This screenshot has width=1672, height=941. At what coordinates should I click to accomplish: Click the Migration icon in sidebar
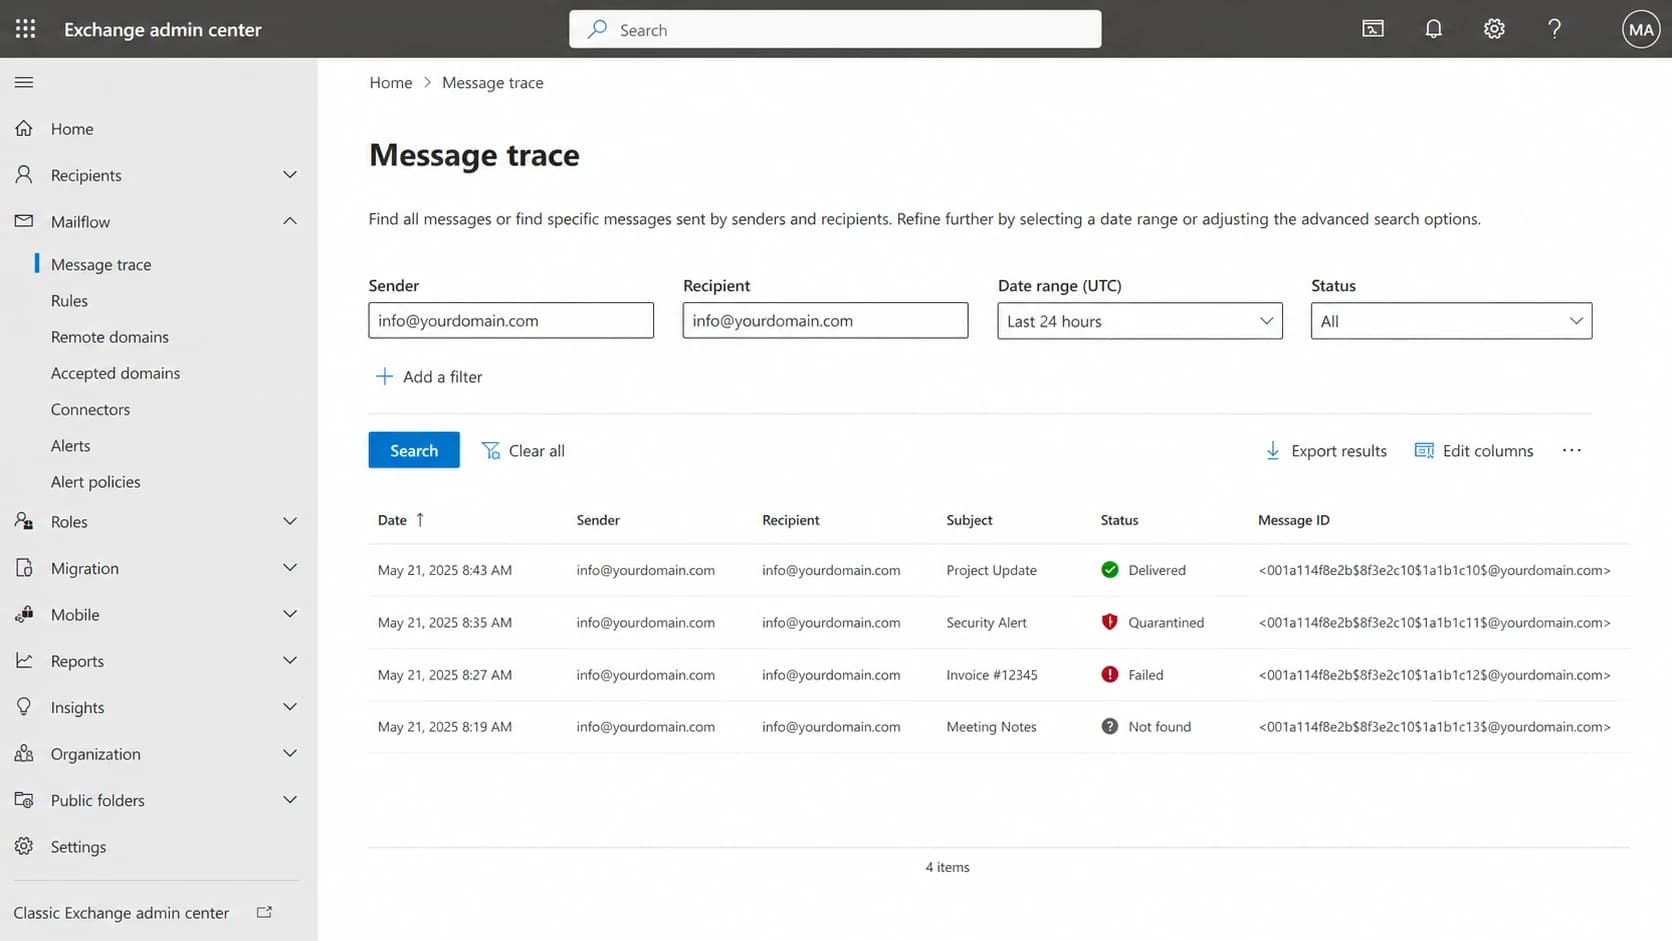[24, 567]
